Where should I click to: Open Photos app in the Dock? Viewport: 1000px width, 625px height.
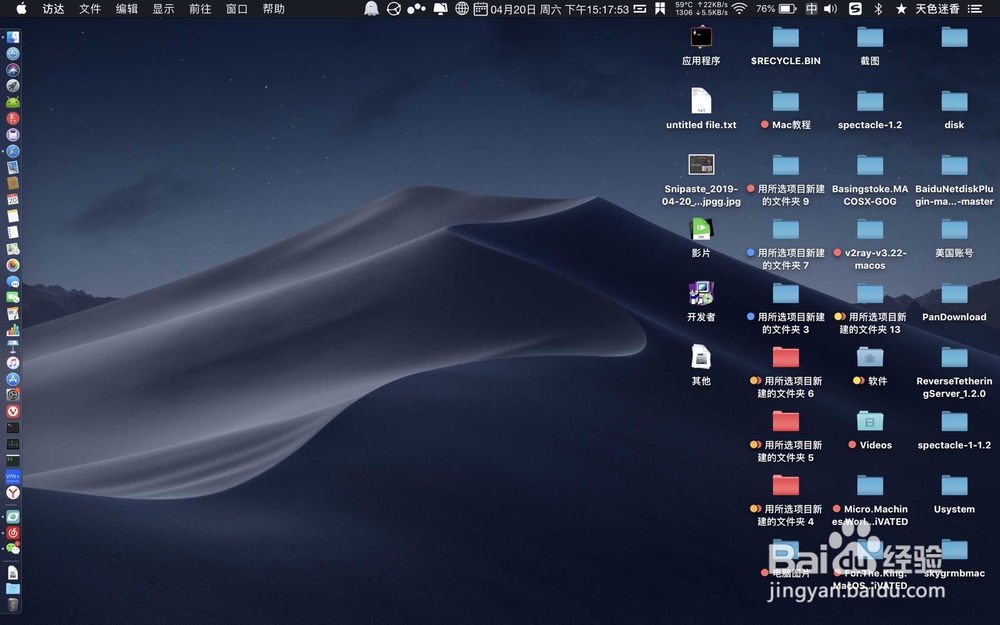pos(13,265)
